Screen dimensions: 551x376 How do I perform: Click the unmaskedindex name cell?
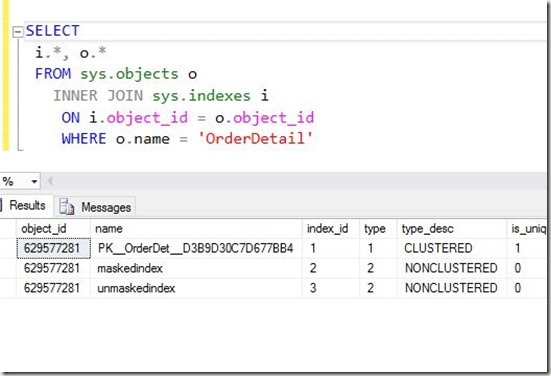[196, 289]
